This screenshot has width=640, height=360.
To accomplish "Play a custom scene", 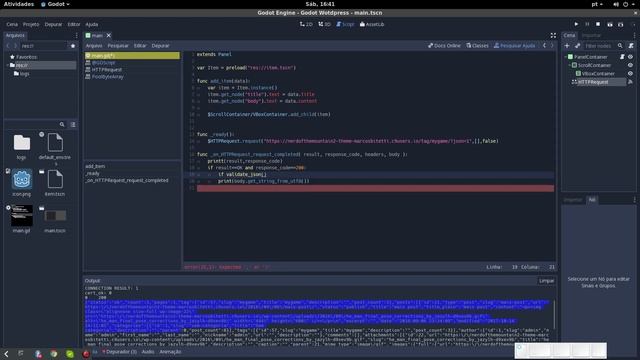I will [x=620, y=24].
